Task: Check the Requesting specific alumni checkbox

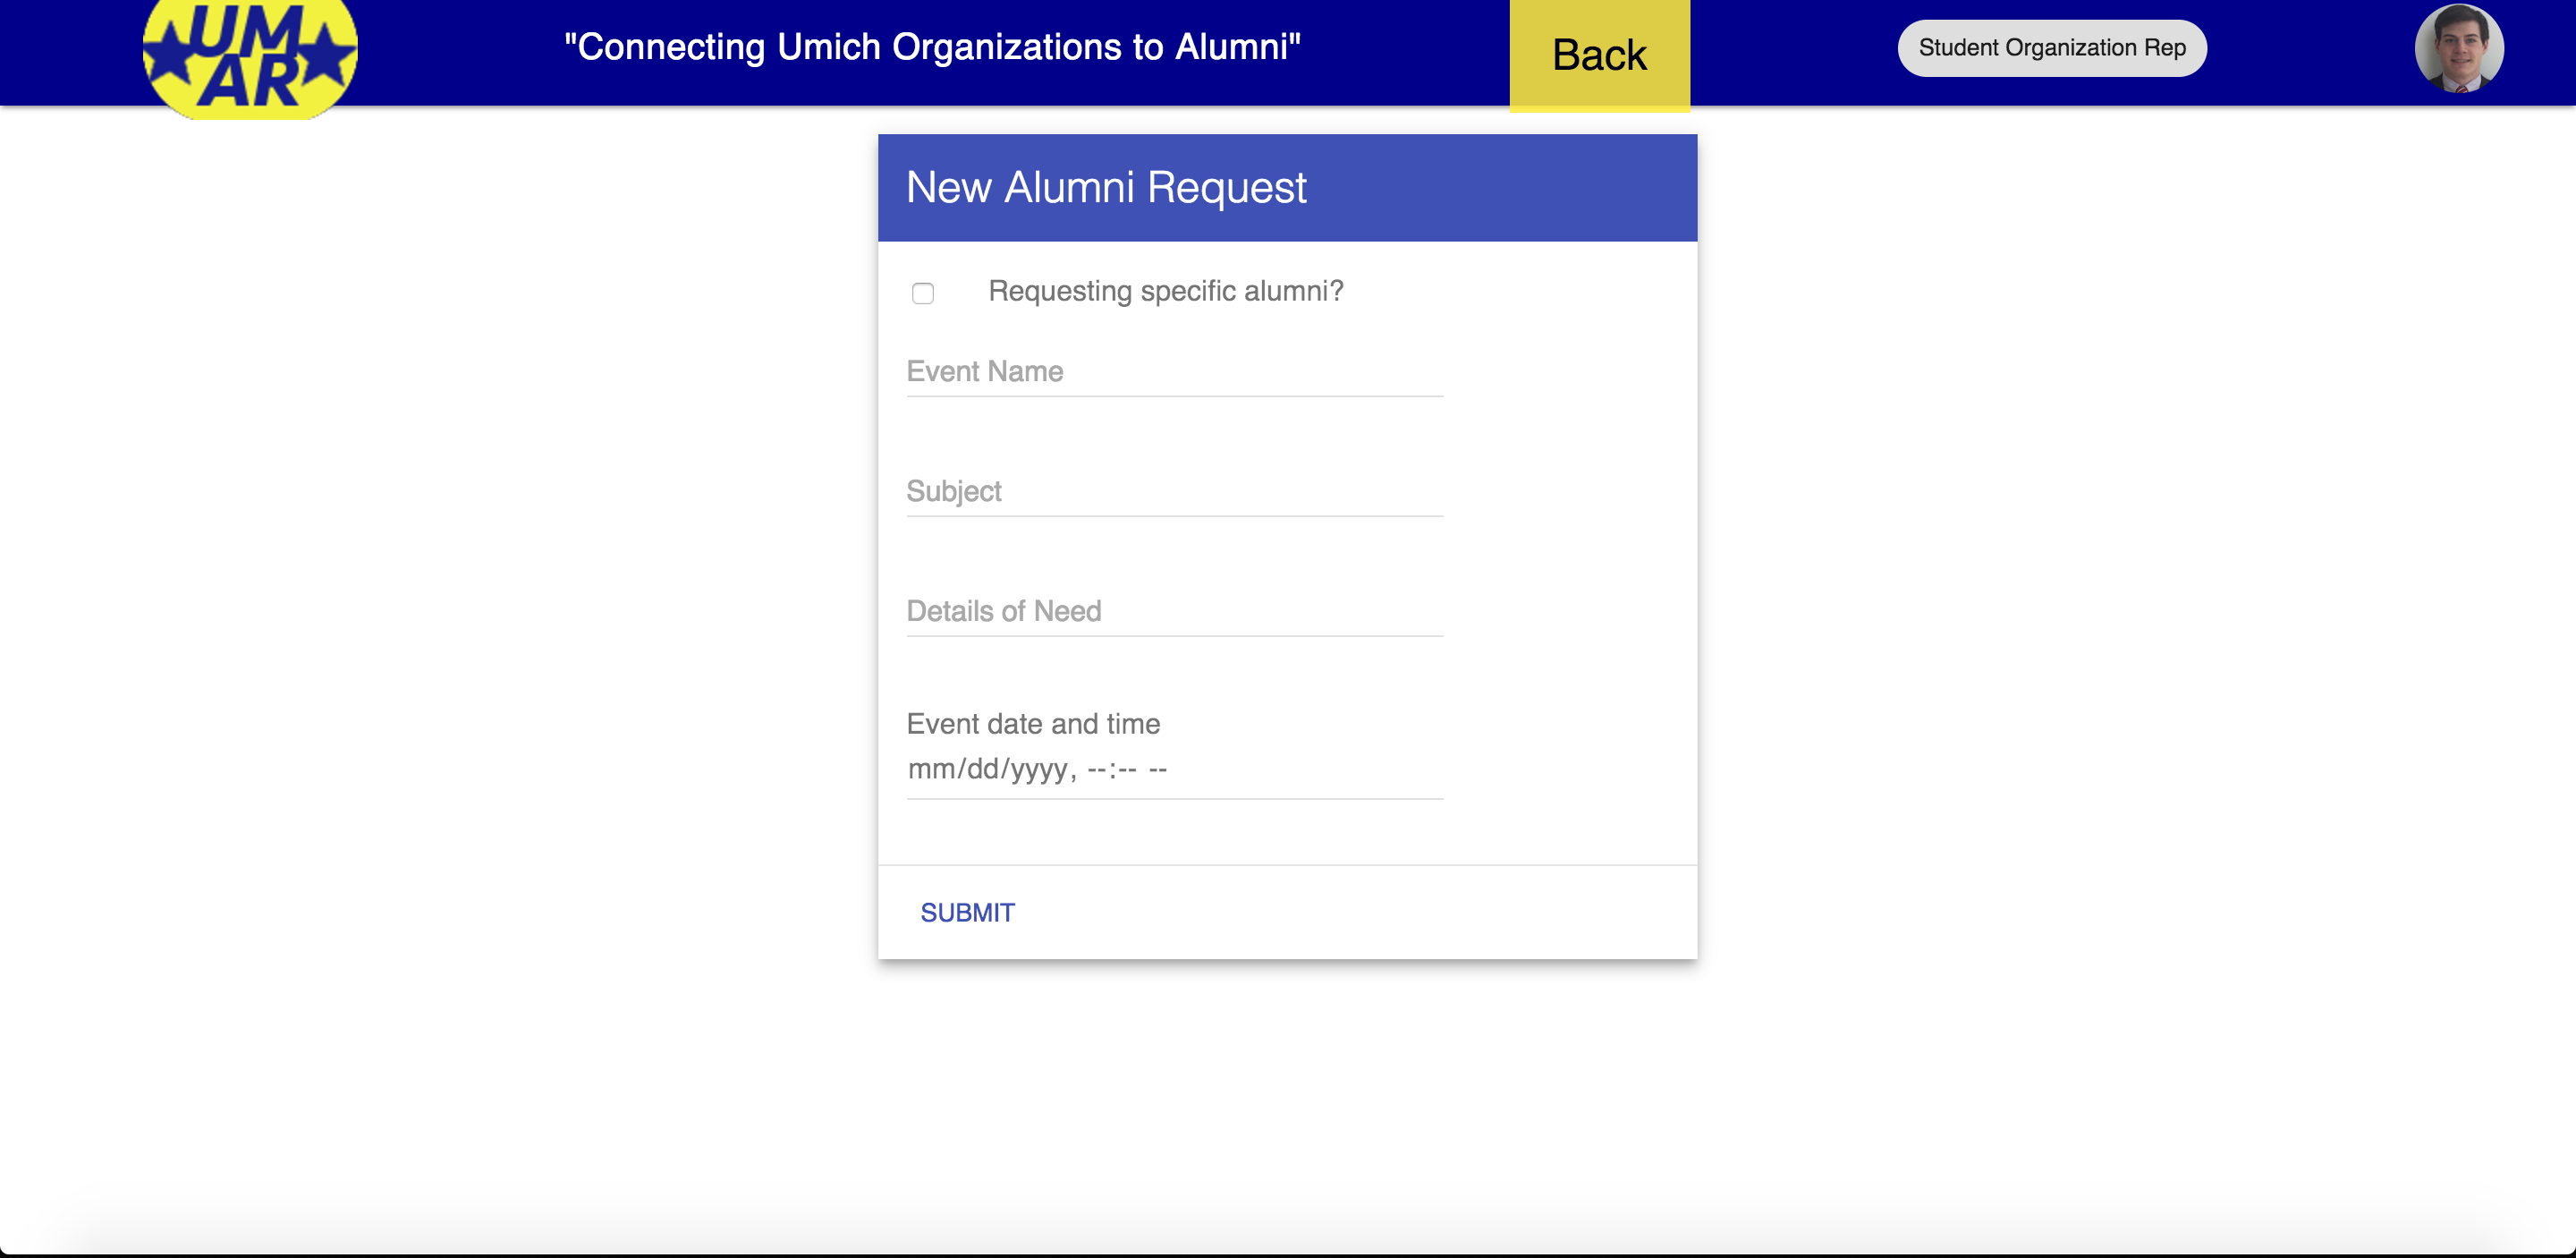Action: 922,293
